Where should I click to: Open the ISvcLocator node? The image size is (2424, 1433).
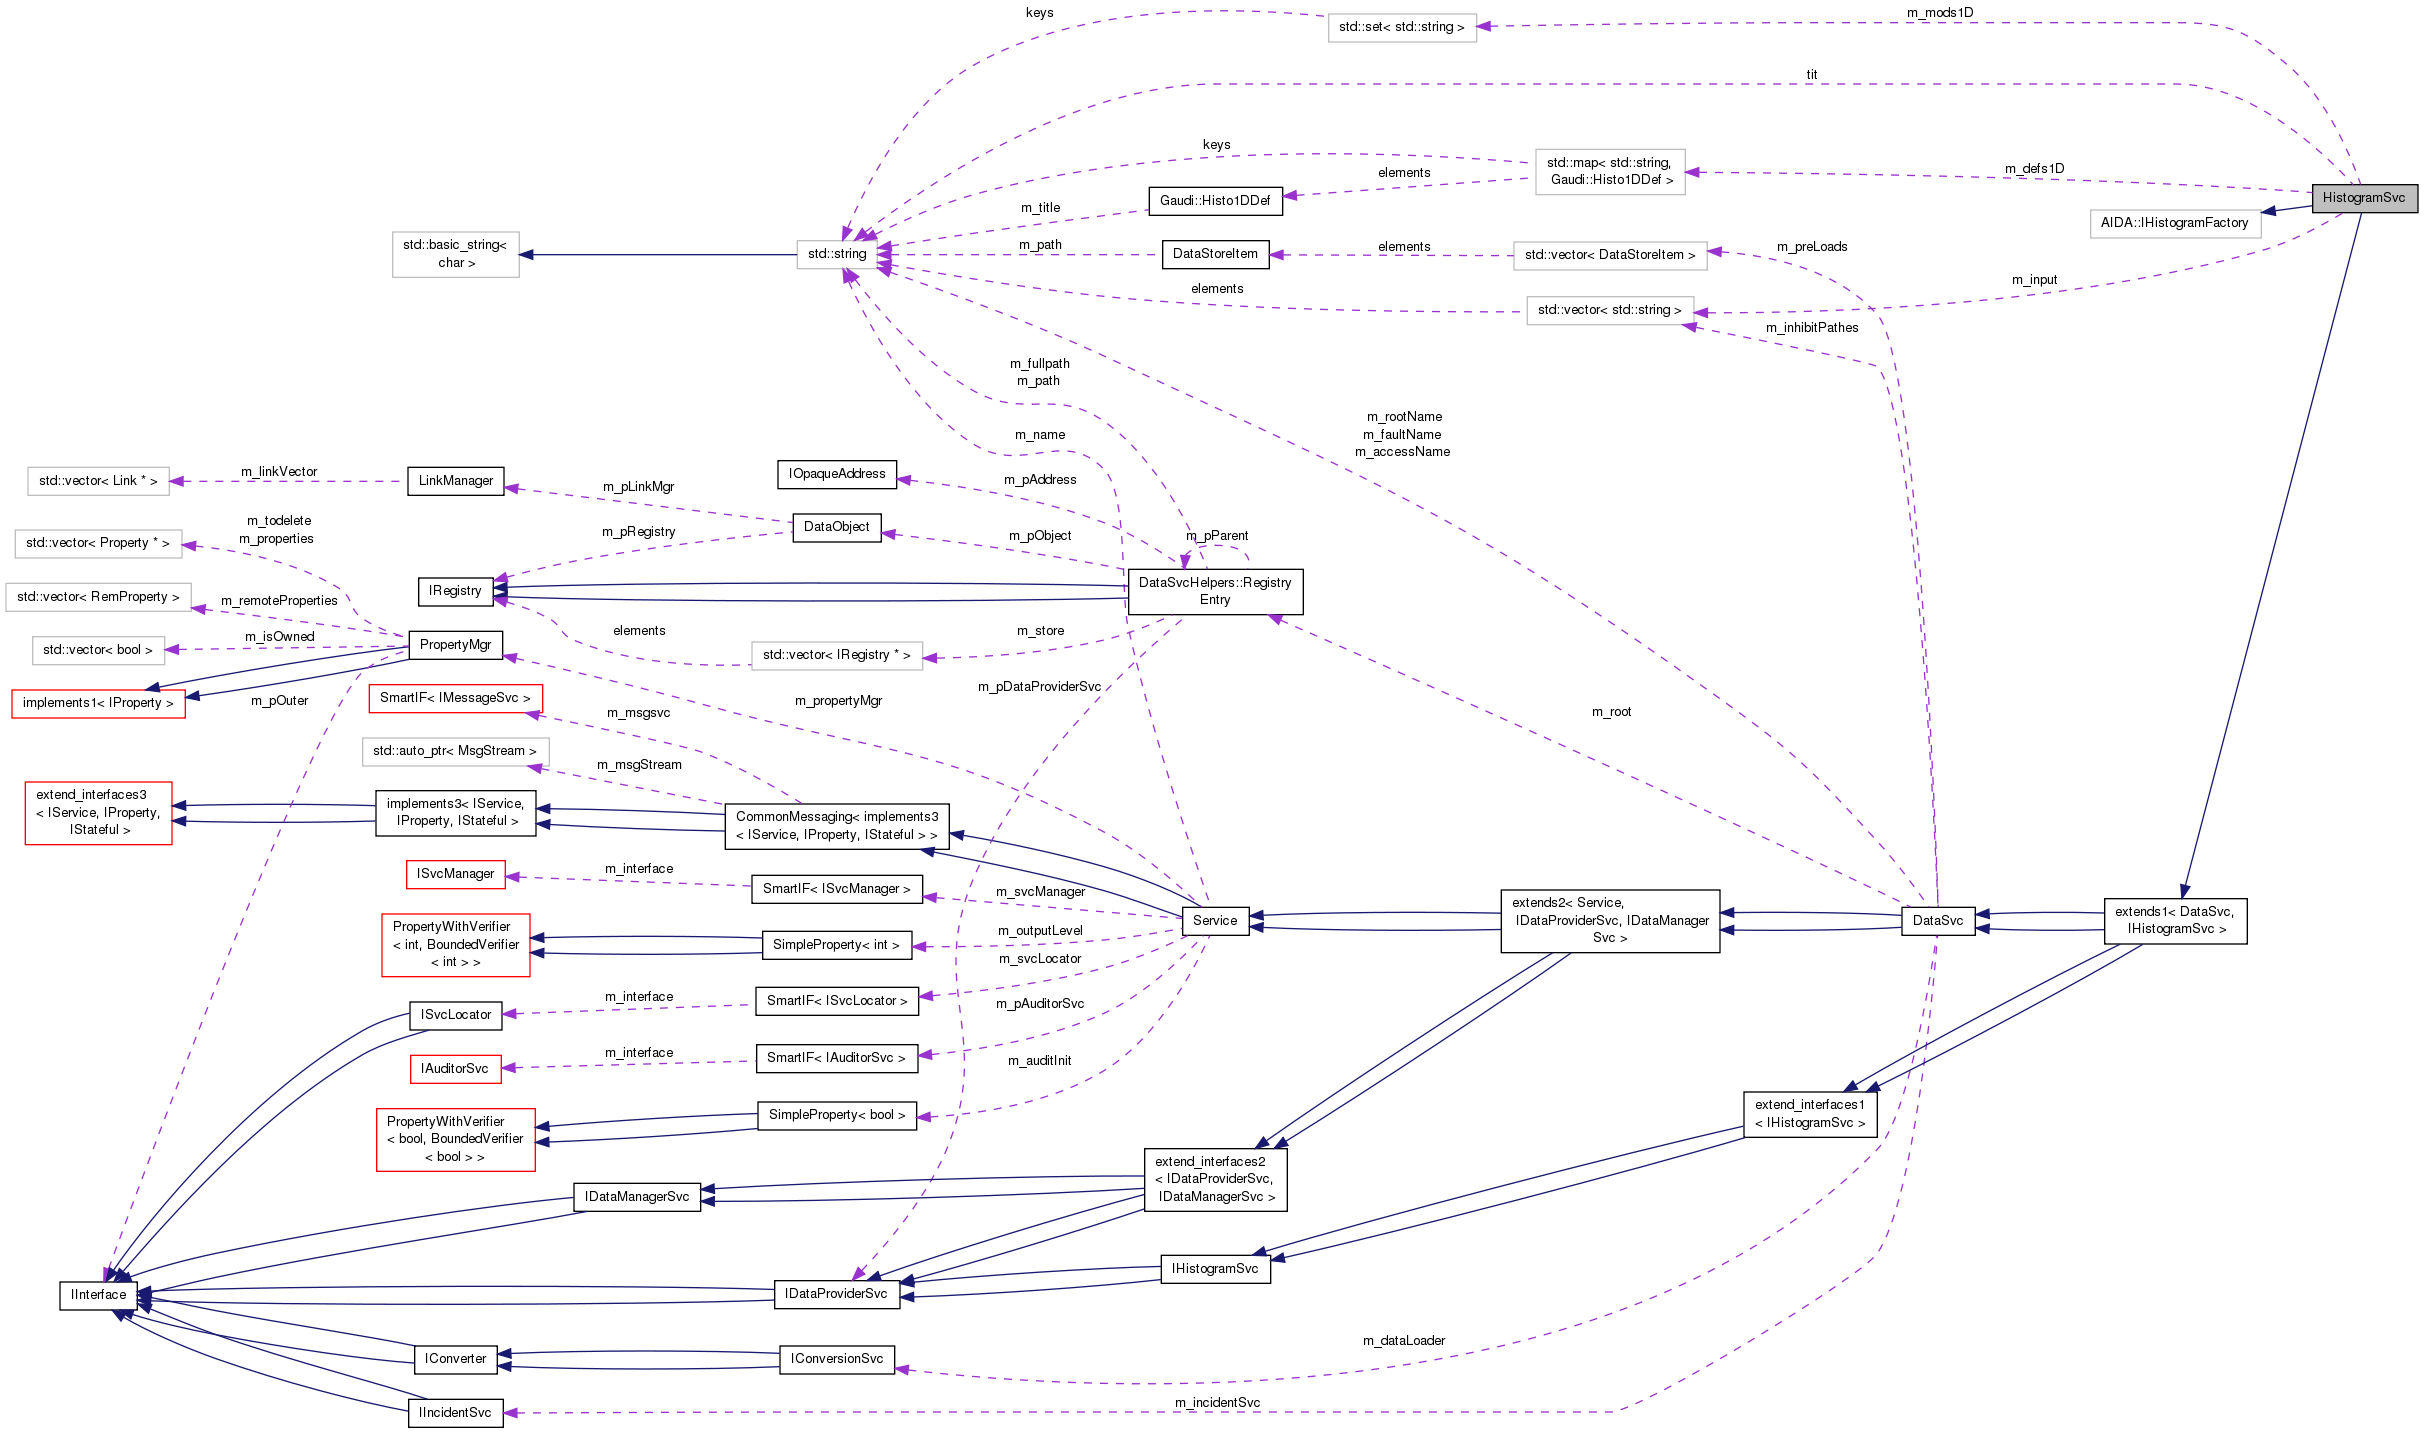(x=455, y=1015)
